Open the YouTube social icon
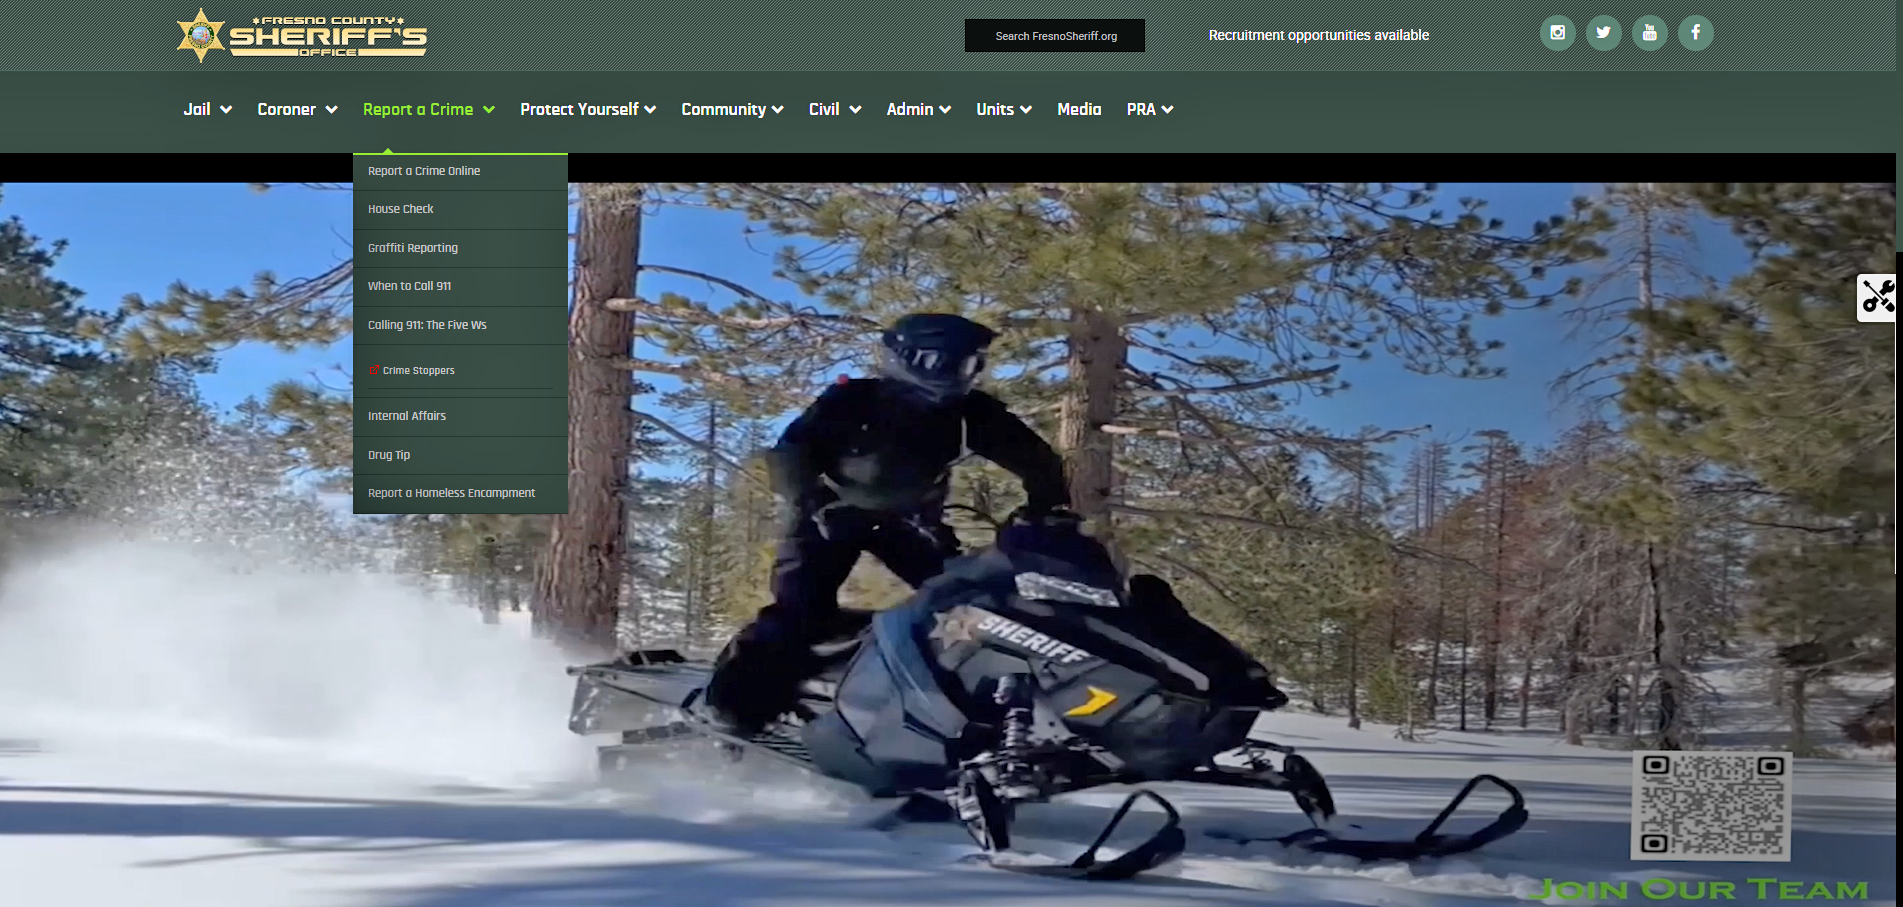This screenshot has width=1903, height=907. [x=1649, y=33]
